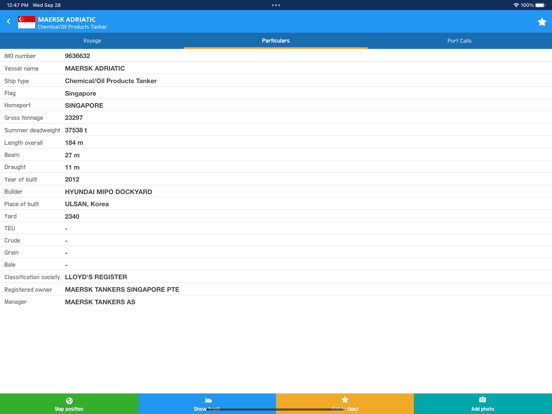Select Draught value 11 m

pyautogui.click(x=72, y=167)
